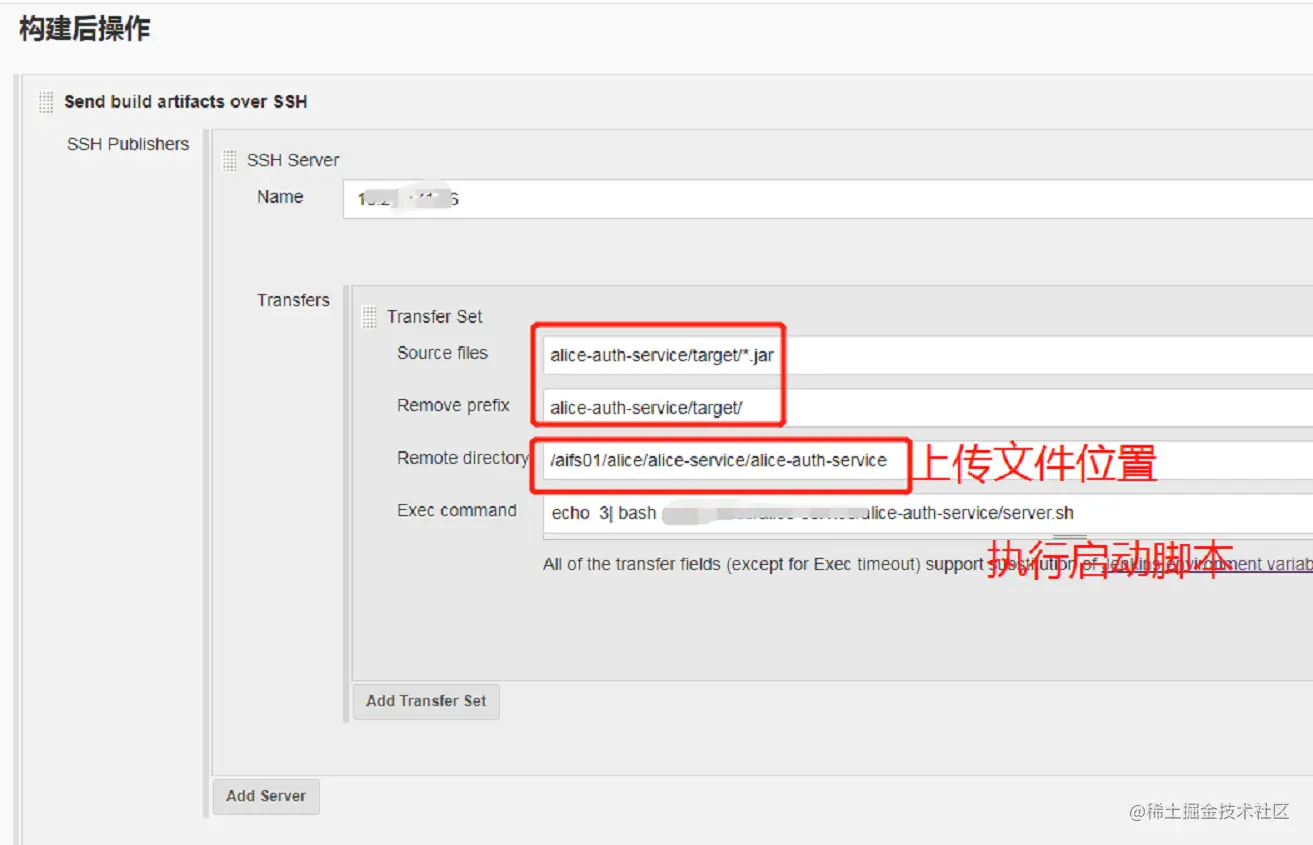Select the Transfers label

click(293, 299)
